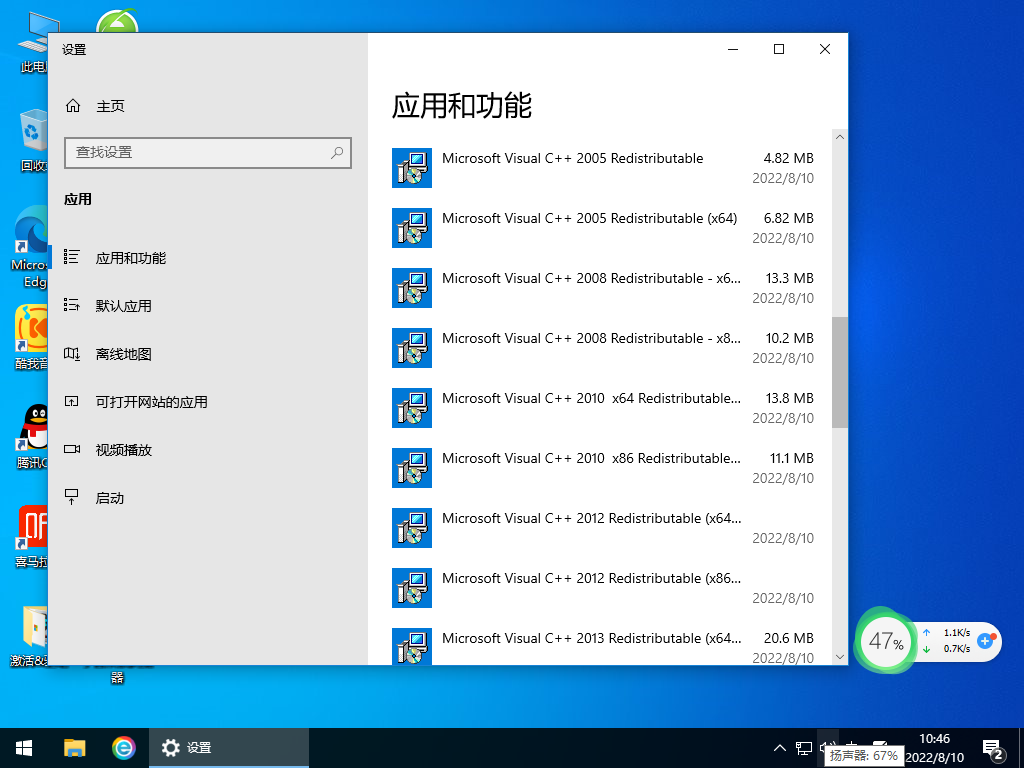Screen dimensions: 1024x768
Task: Open the 主页 home icon
Action: (72, 106)
